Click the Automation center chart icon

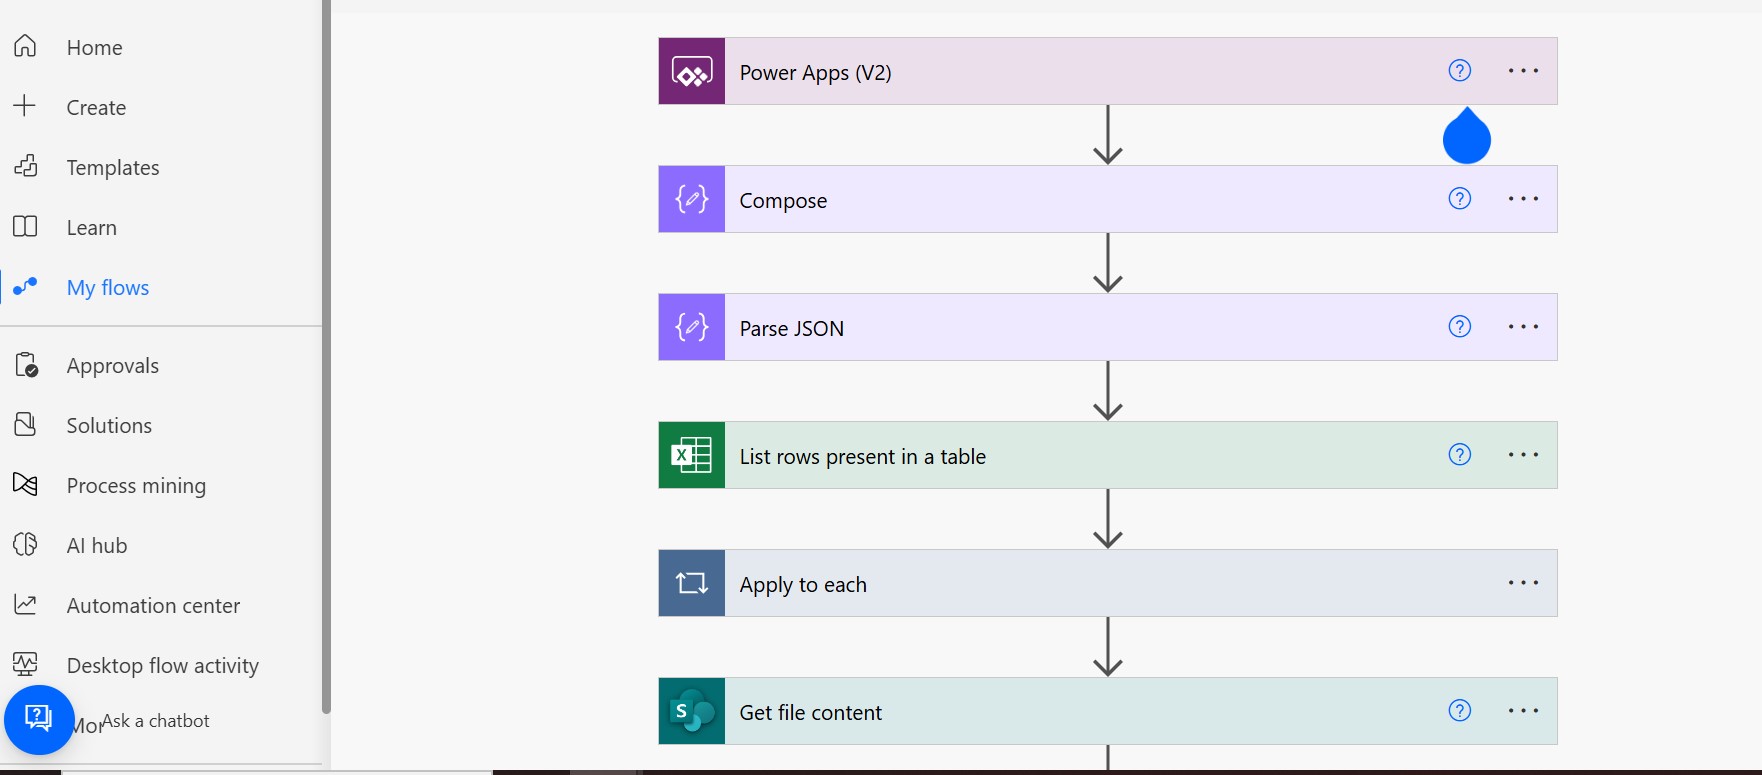[25, 605]
